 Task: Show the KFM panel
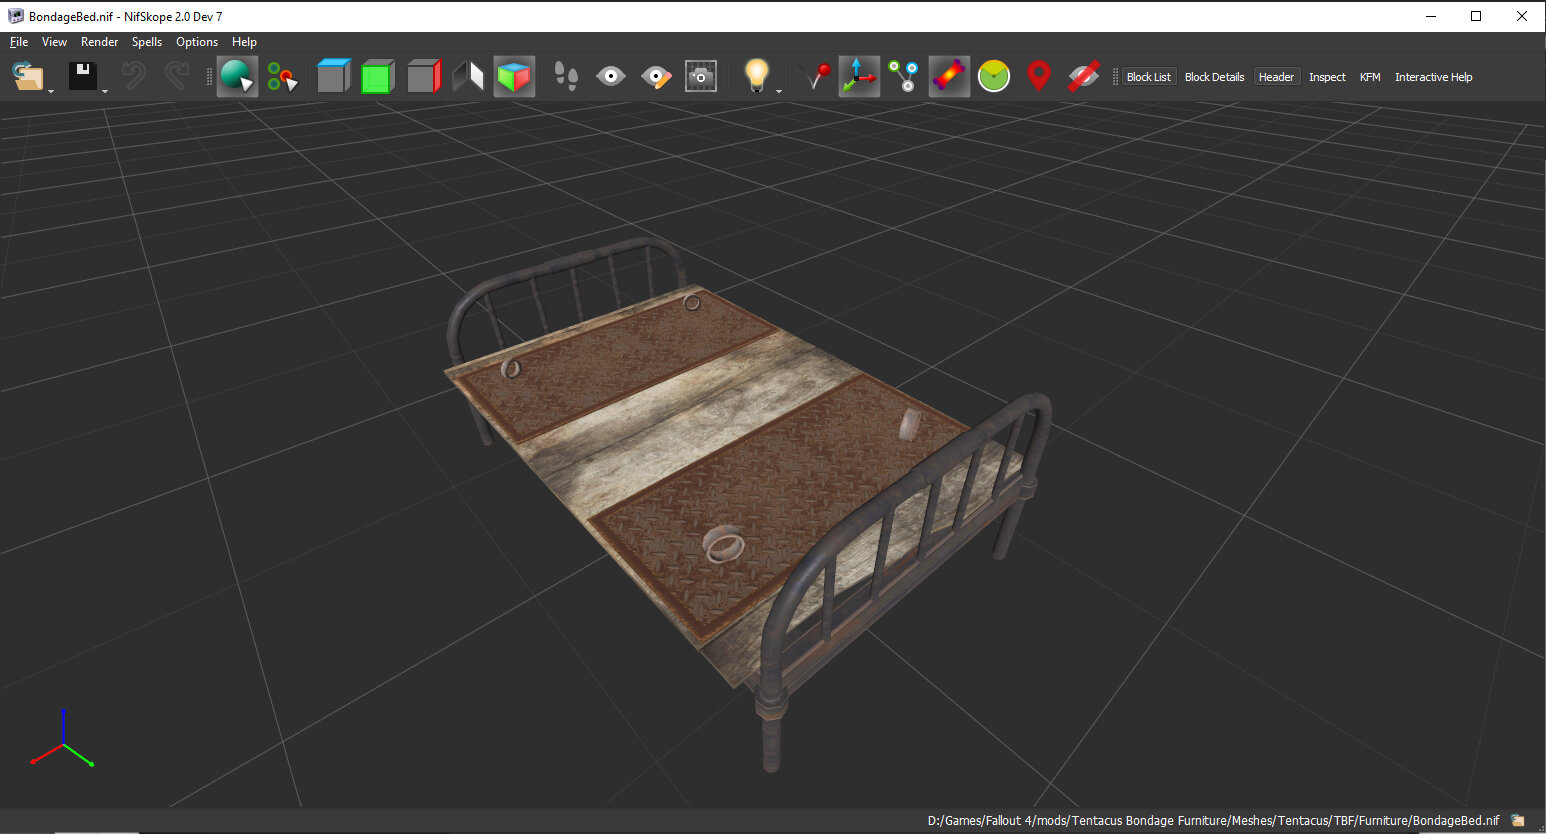click(1370, 77)
